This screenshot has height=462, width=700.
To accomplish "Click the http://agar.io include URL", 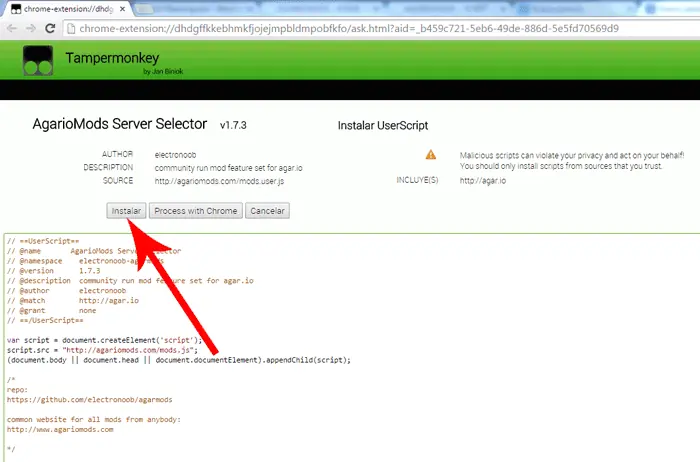I will [x=483, y=181].
